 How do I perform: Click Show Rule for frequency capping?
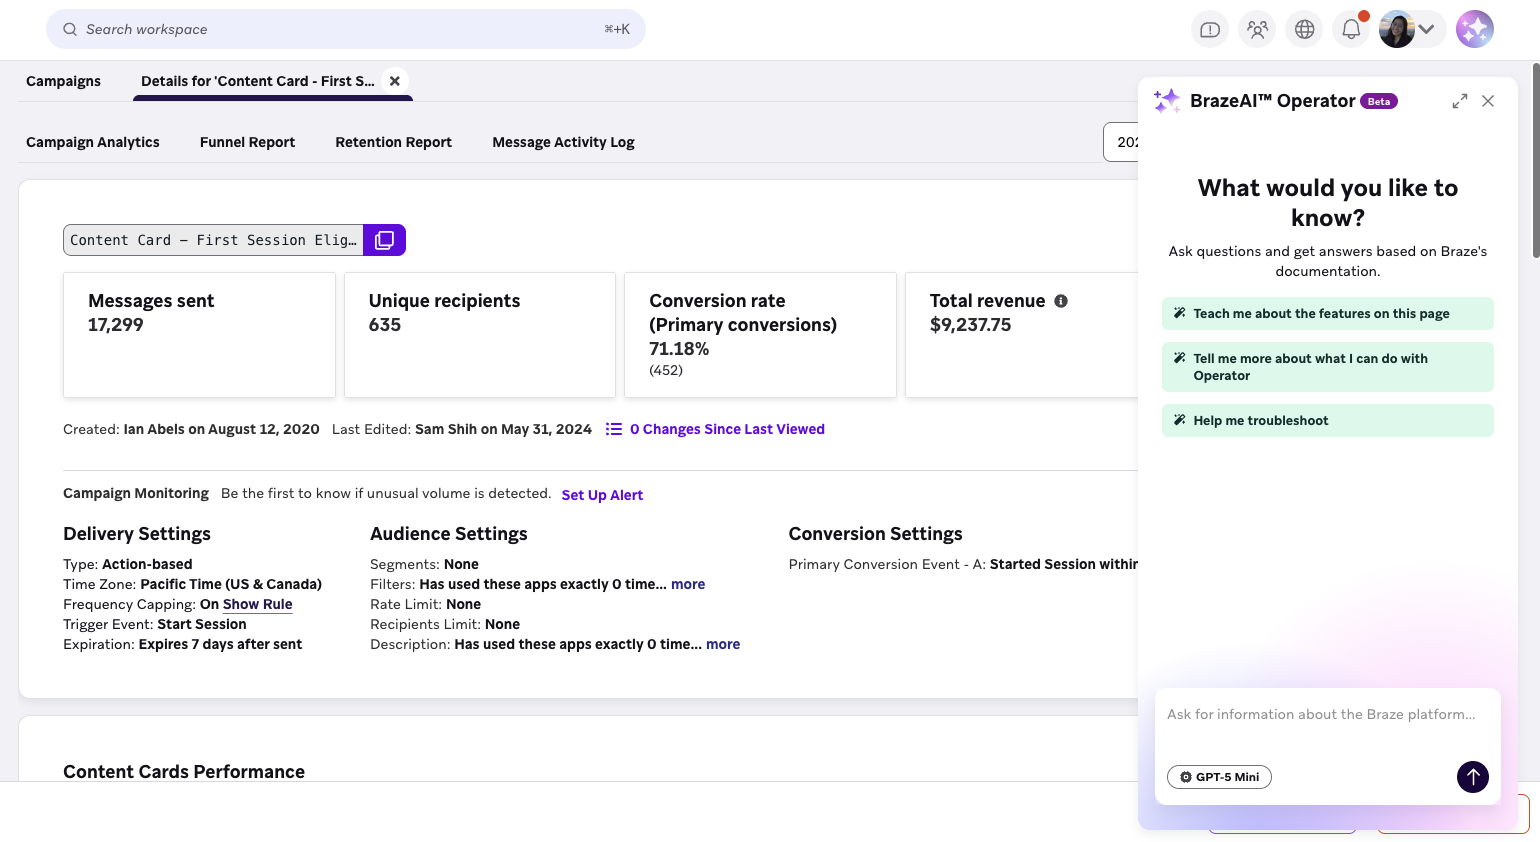point(257,604)
